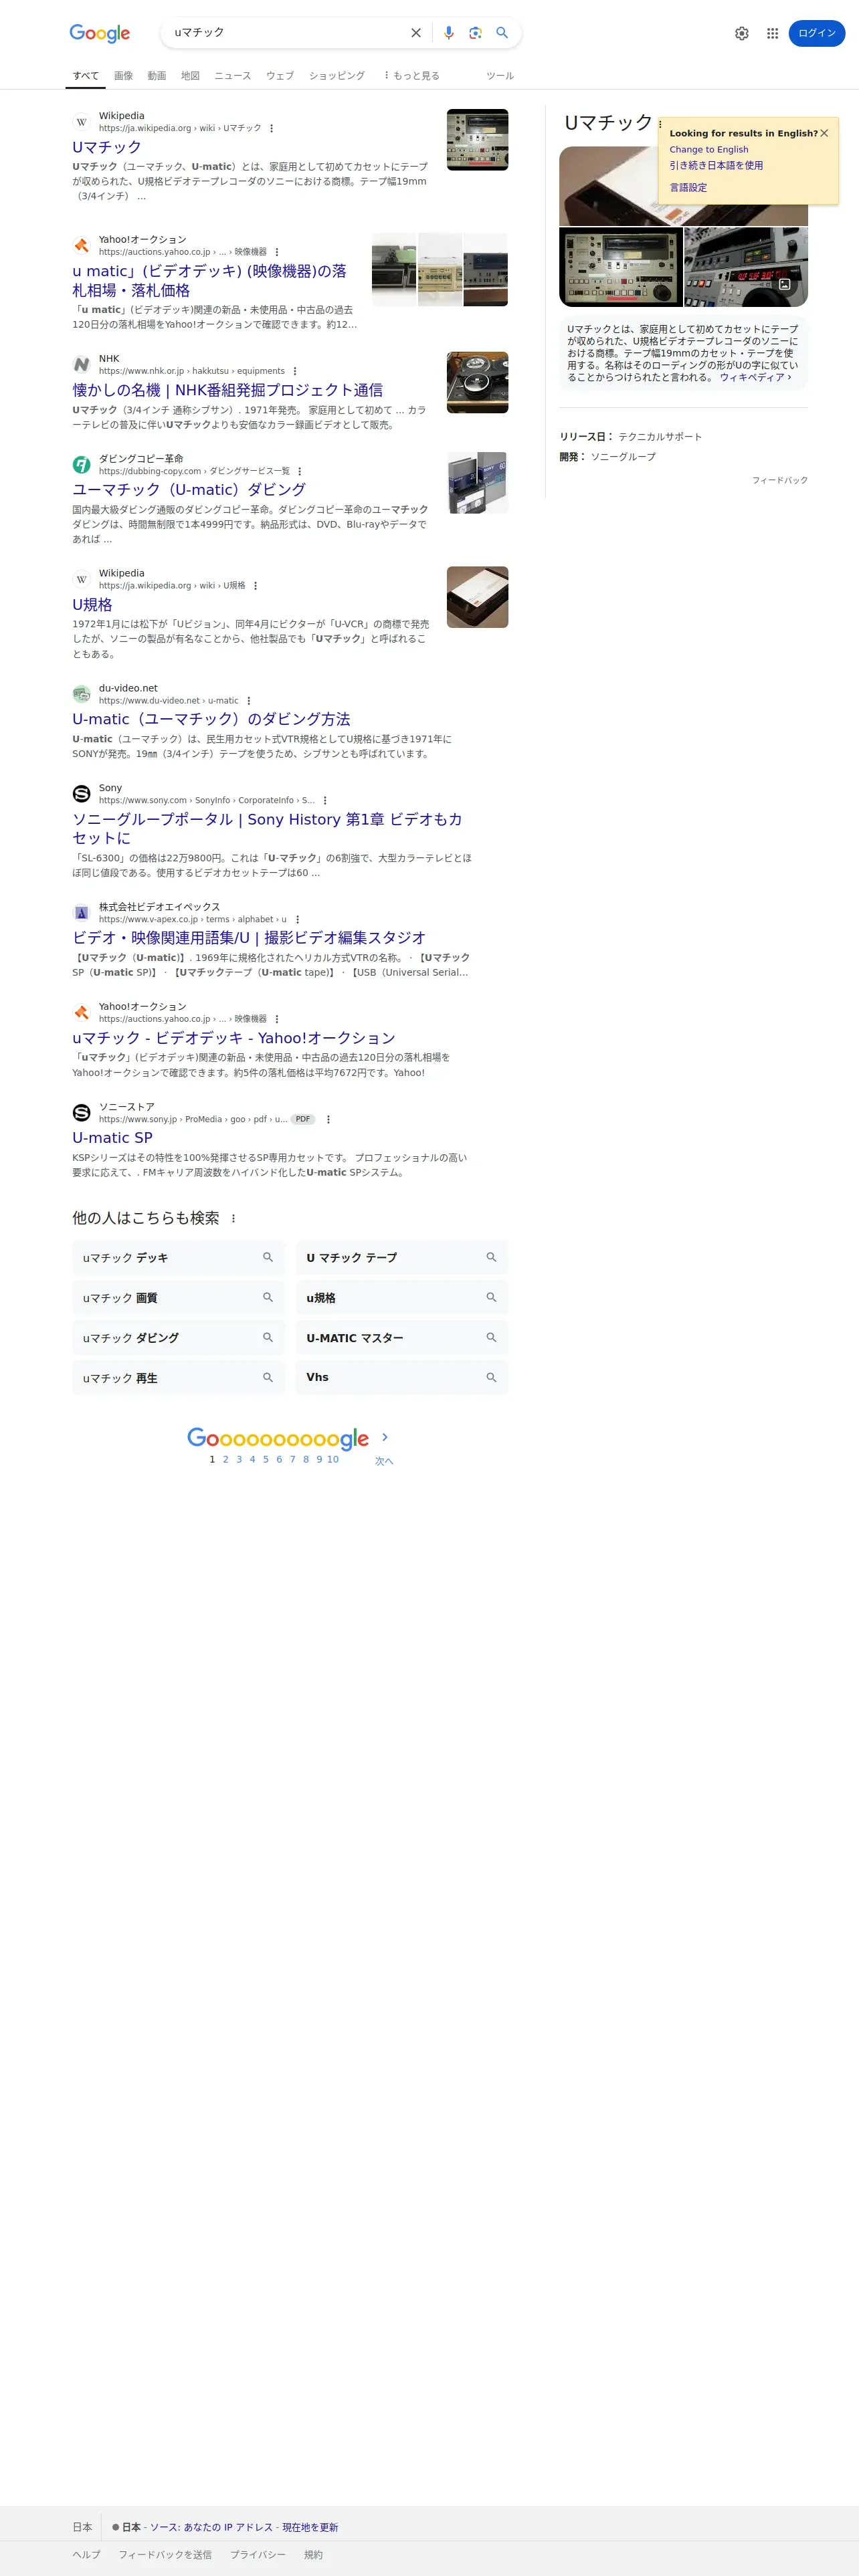The height and width of the screenshot is (2576, 859).
Task: Clear the search box with the X icon
Action: 416,33
